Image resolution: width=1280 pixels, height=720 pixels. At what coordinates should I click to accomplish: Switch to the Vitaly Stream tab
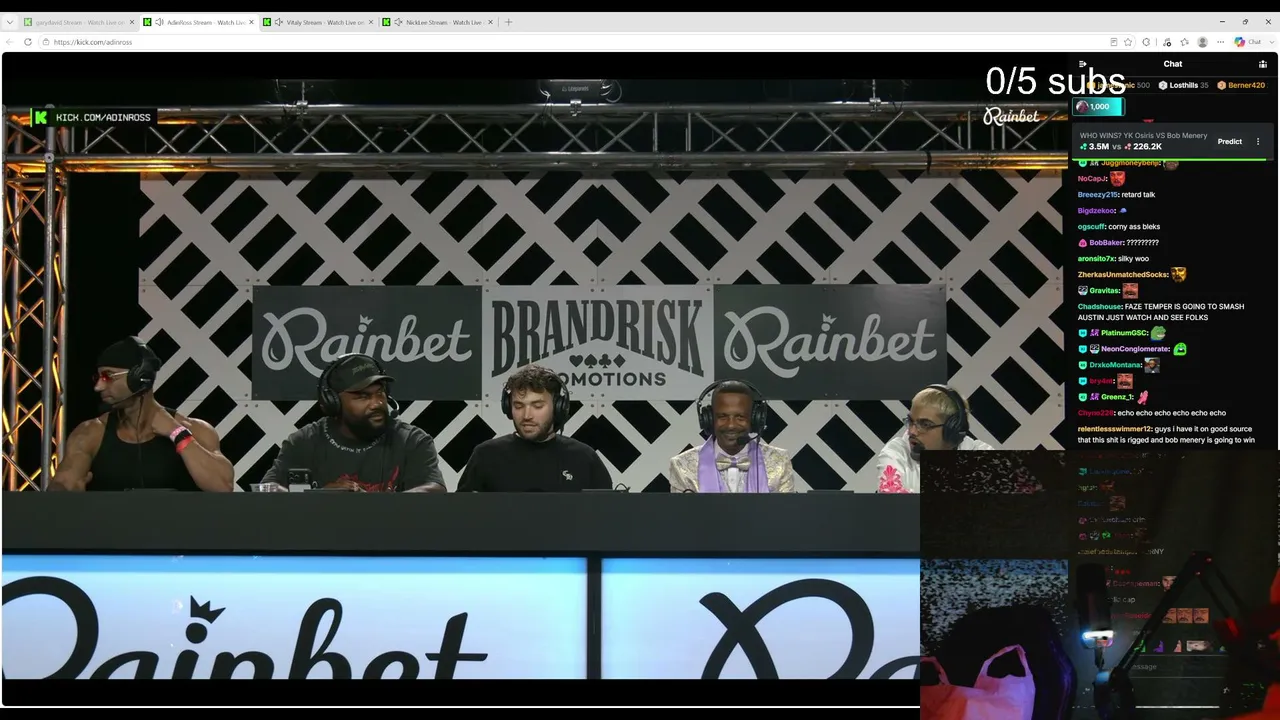318,22
